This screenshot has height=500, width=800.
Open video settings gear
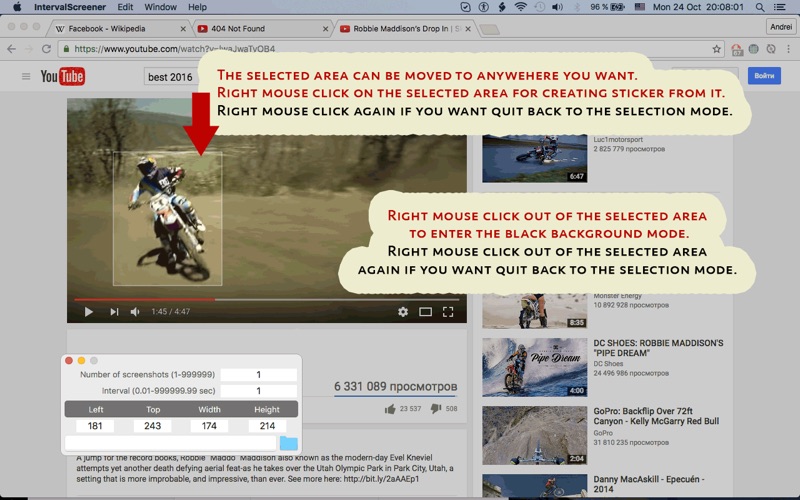point(403,312)
